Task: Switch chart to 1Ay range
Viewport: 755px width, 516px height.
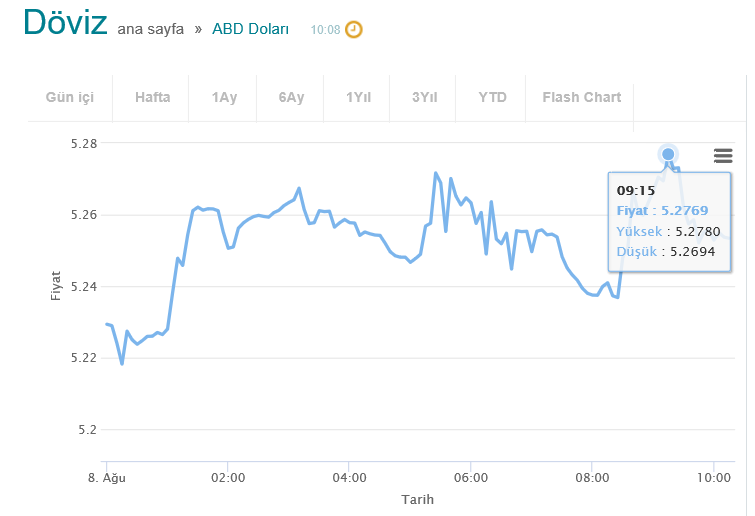Action: tap(224, 97)
